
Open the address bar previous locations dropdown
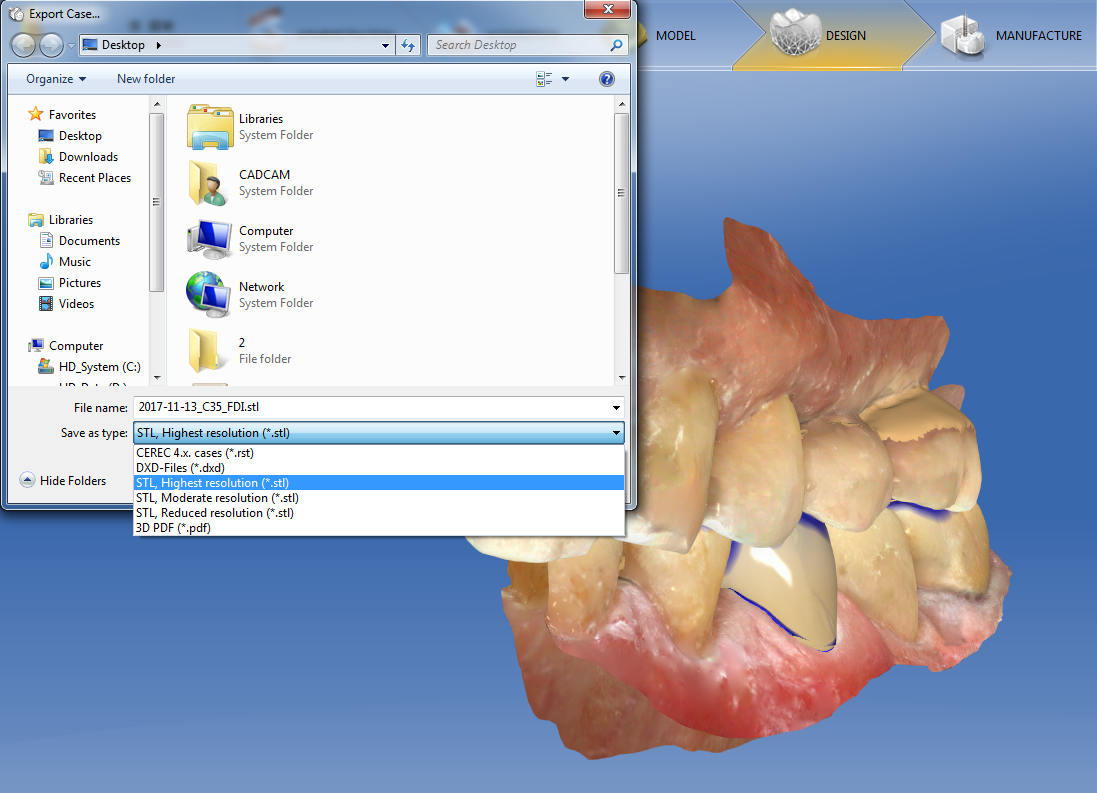[385, 45]
